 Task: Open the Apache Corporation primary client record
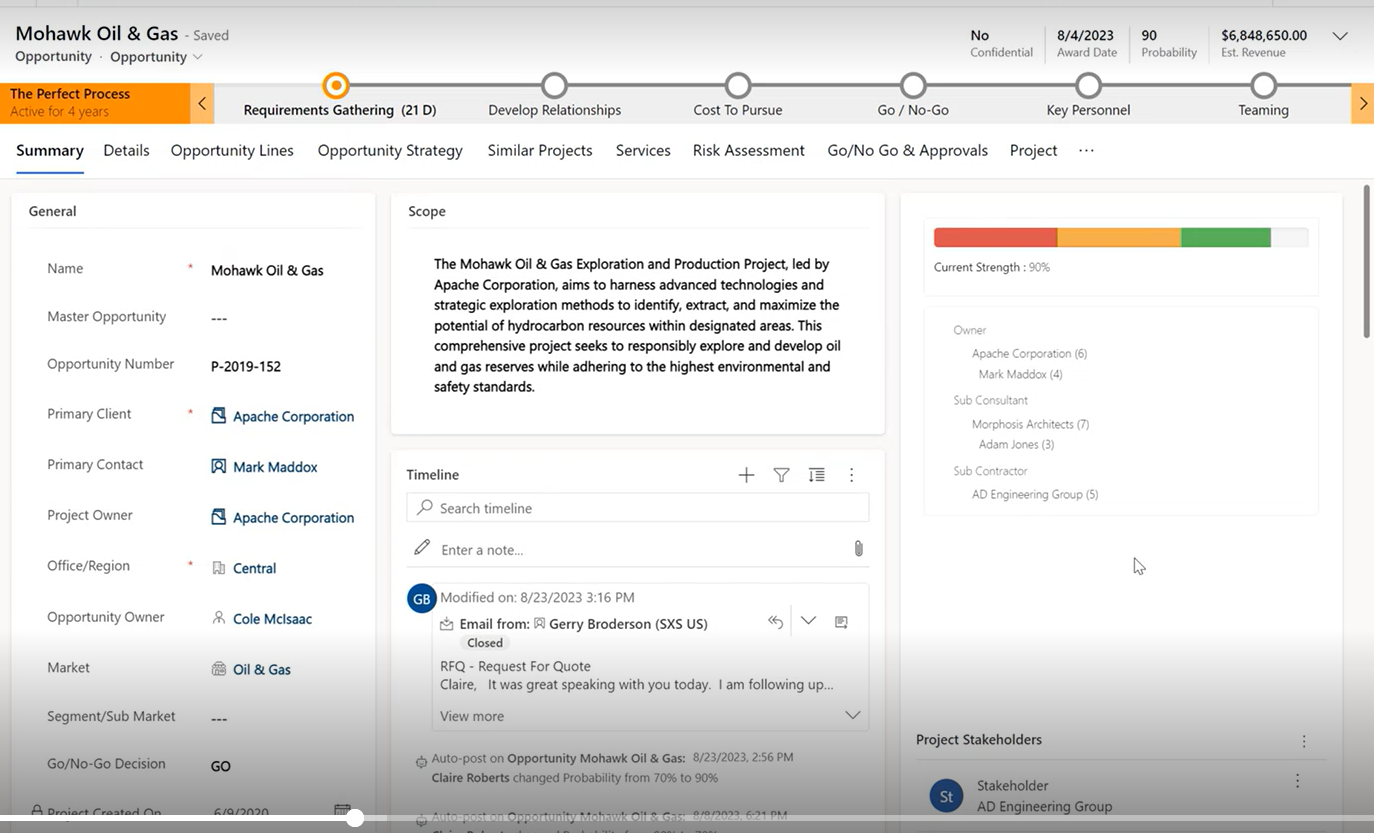coord(291,416)
